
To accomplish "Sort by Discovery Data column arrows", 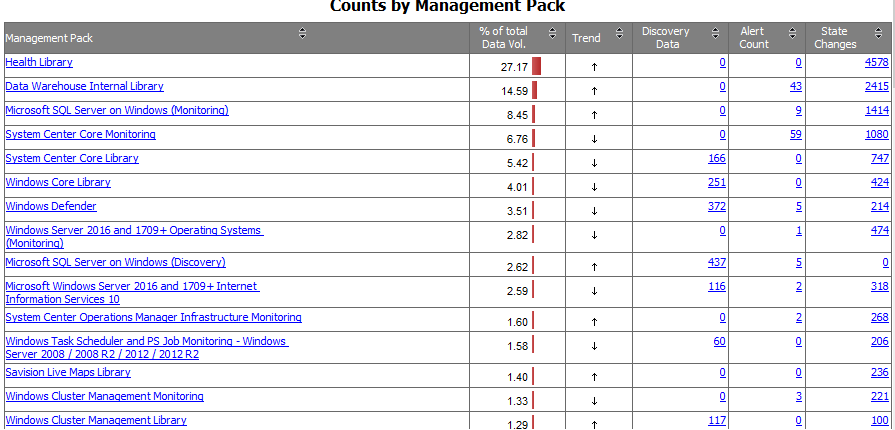I will point(716,34).
